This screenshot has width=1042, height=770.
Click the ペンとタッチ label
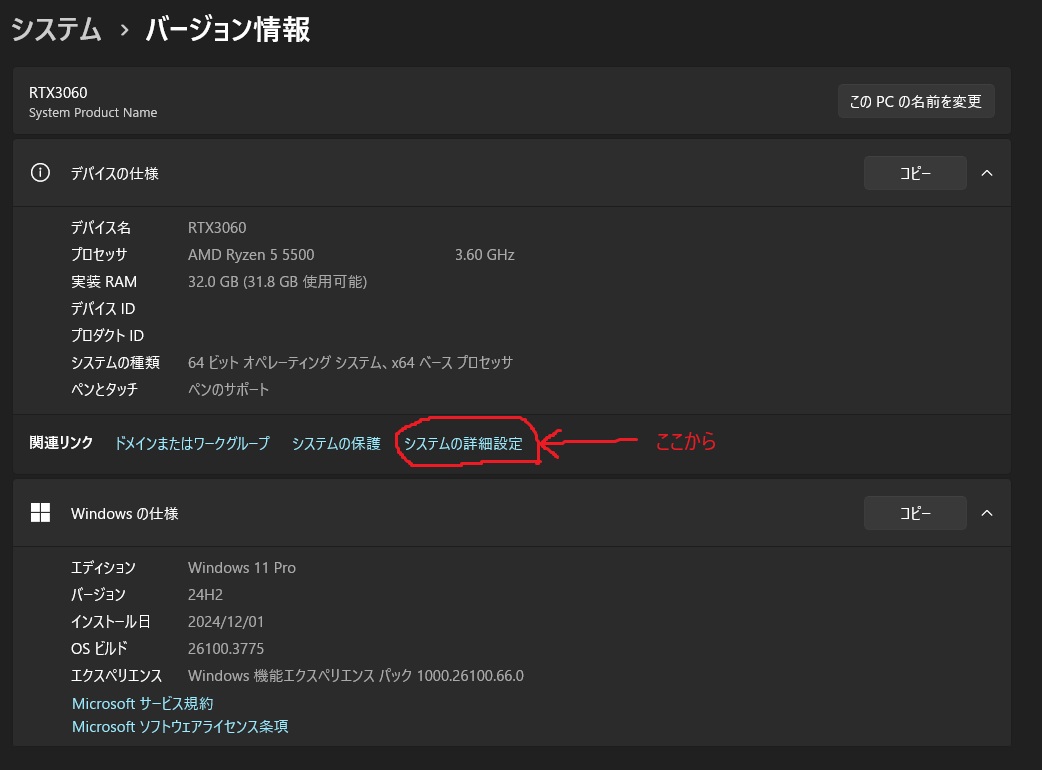coord(104,389)
